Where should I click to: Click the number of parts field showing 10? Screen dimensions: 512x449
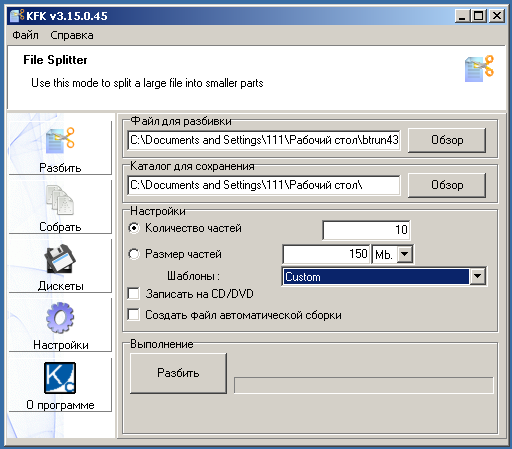pos(366,230)
